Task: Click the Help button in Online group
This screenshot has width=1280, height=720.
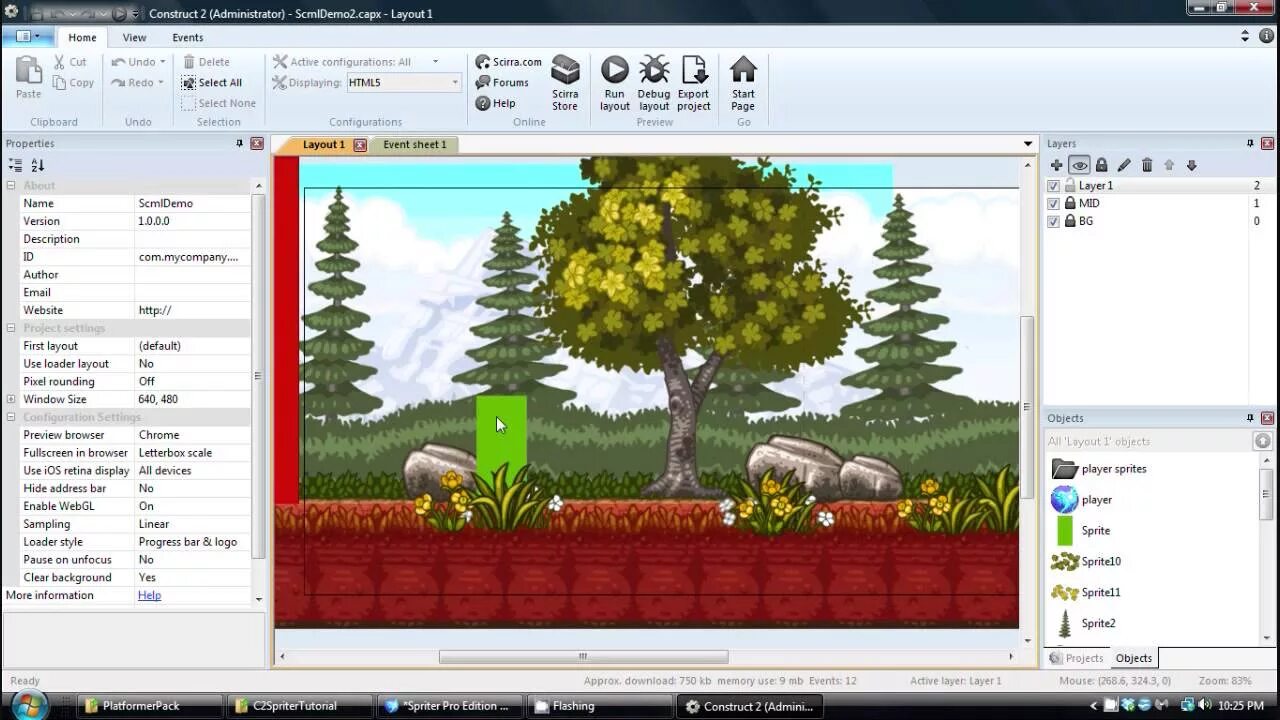Action: tap(496, 103)
